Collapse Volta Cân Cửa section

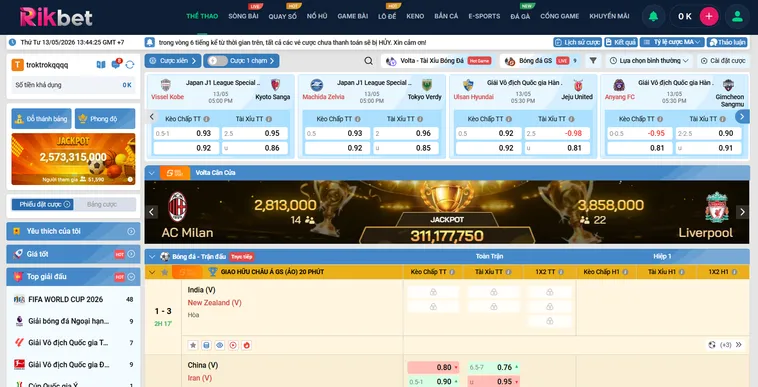pos(152,172)
